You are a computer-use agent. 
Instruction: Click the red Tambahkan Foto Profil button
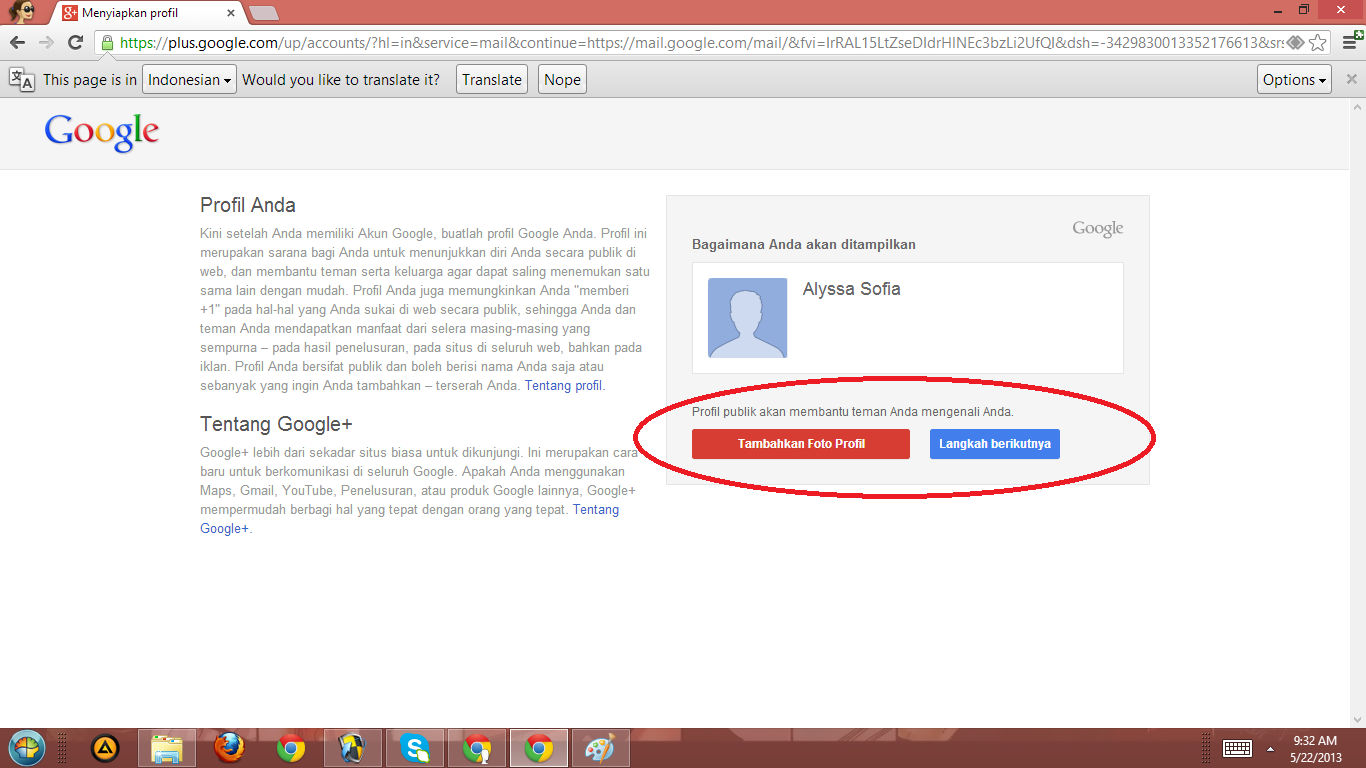pos(801,444)
